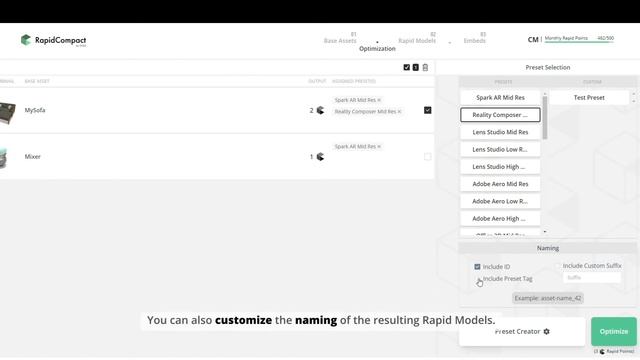Remove Spark AR Mid Res tag from Mixer

tap(379, 147)
